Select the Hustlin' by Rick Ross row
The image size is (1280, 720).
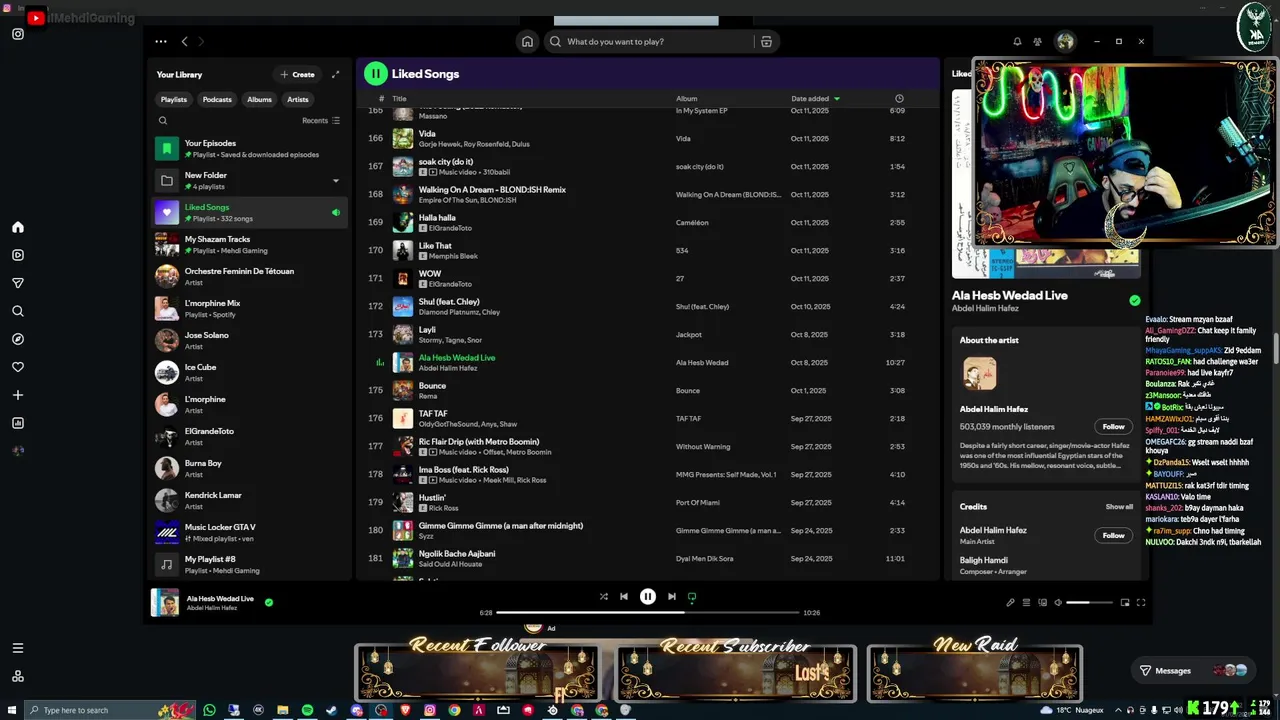647,502
